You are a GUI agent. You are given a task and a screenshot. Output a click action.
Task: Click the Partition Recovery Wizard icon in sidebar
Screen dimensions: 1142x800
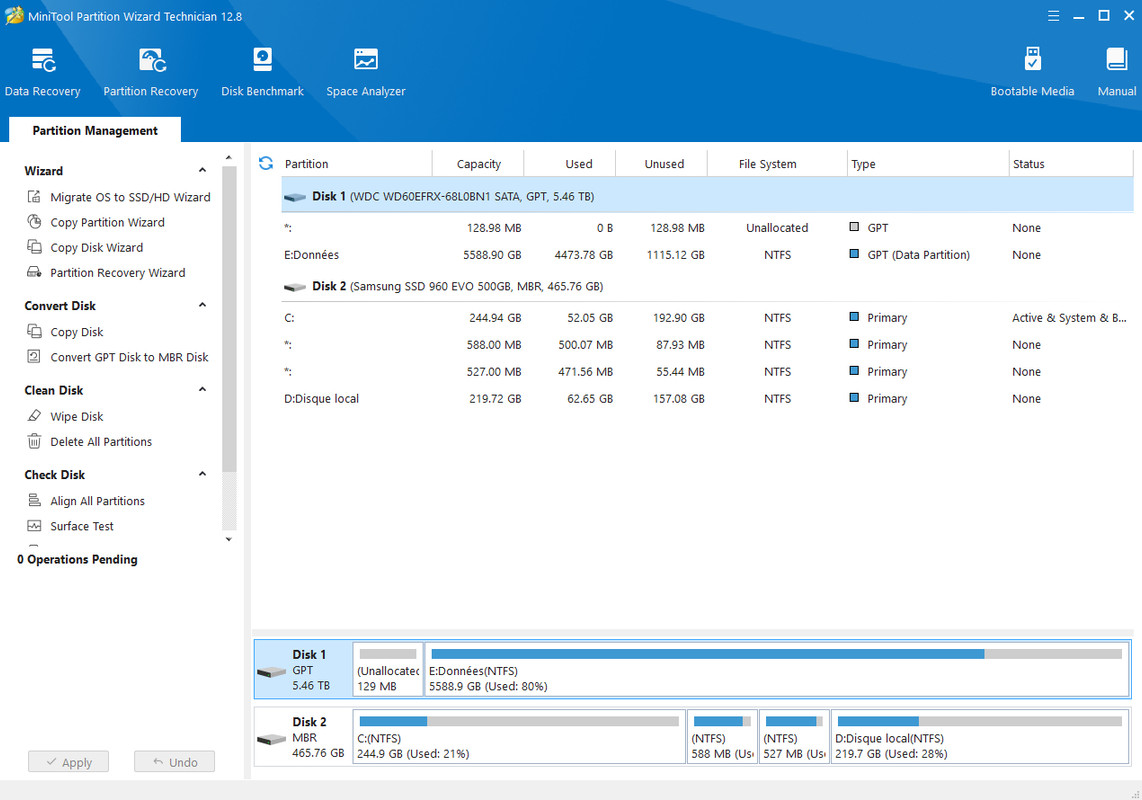point(34,272)
